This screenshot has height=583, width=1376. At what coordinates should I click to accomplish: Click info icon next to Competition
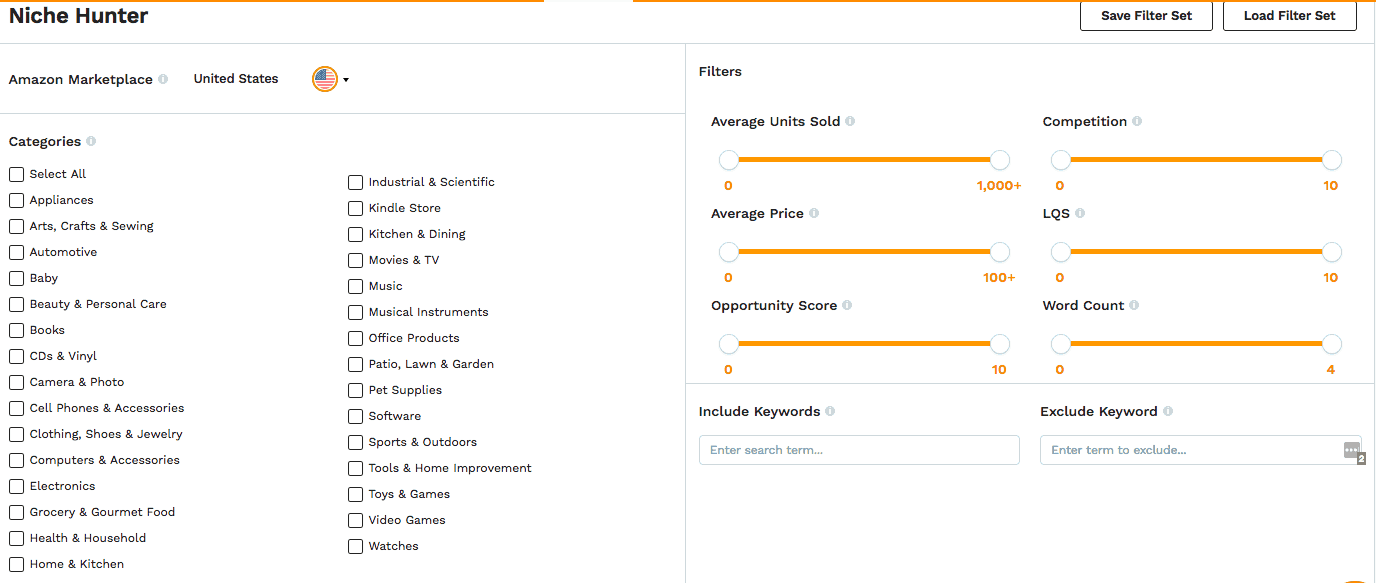[1137, 122]
